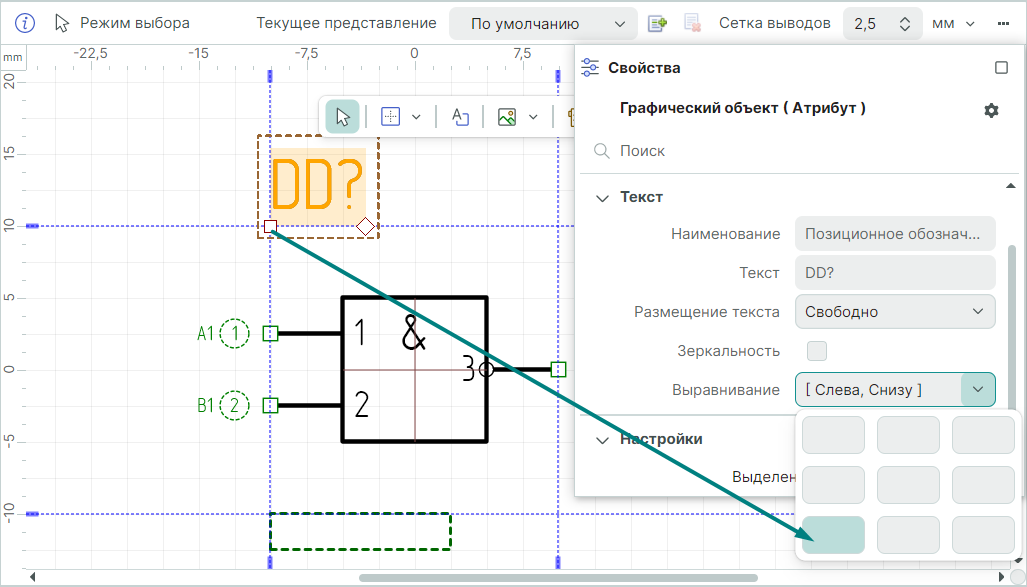Collapse the Настройки section
Screen dimensions: 1027x587
602,439
